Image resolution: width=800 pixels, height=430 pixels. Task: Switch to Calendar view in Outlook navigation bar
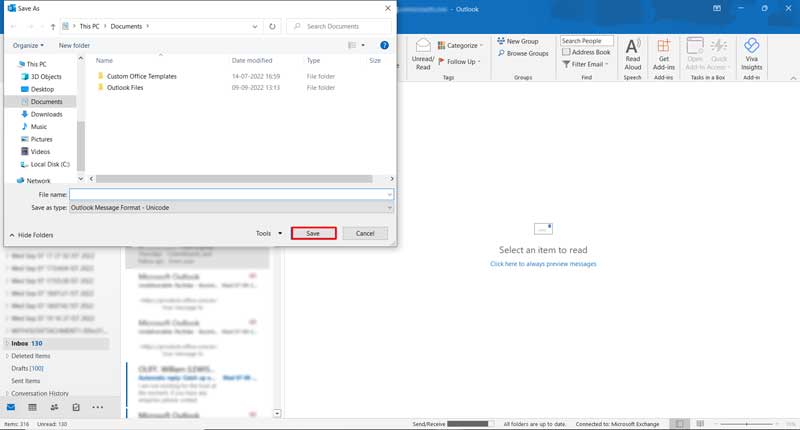click(32, 407)
